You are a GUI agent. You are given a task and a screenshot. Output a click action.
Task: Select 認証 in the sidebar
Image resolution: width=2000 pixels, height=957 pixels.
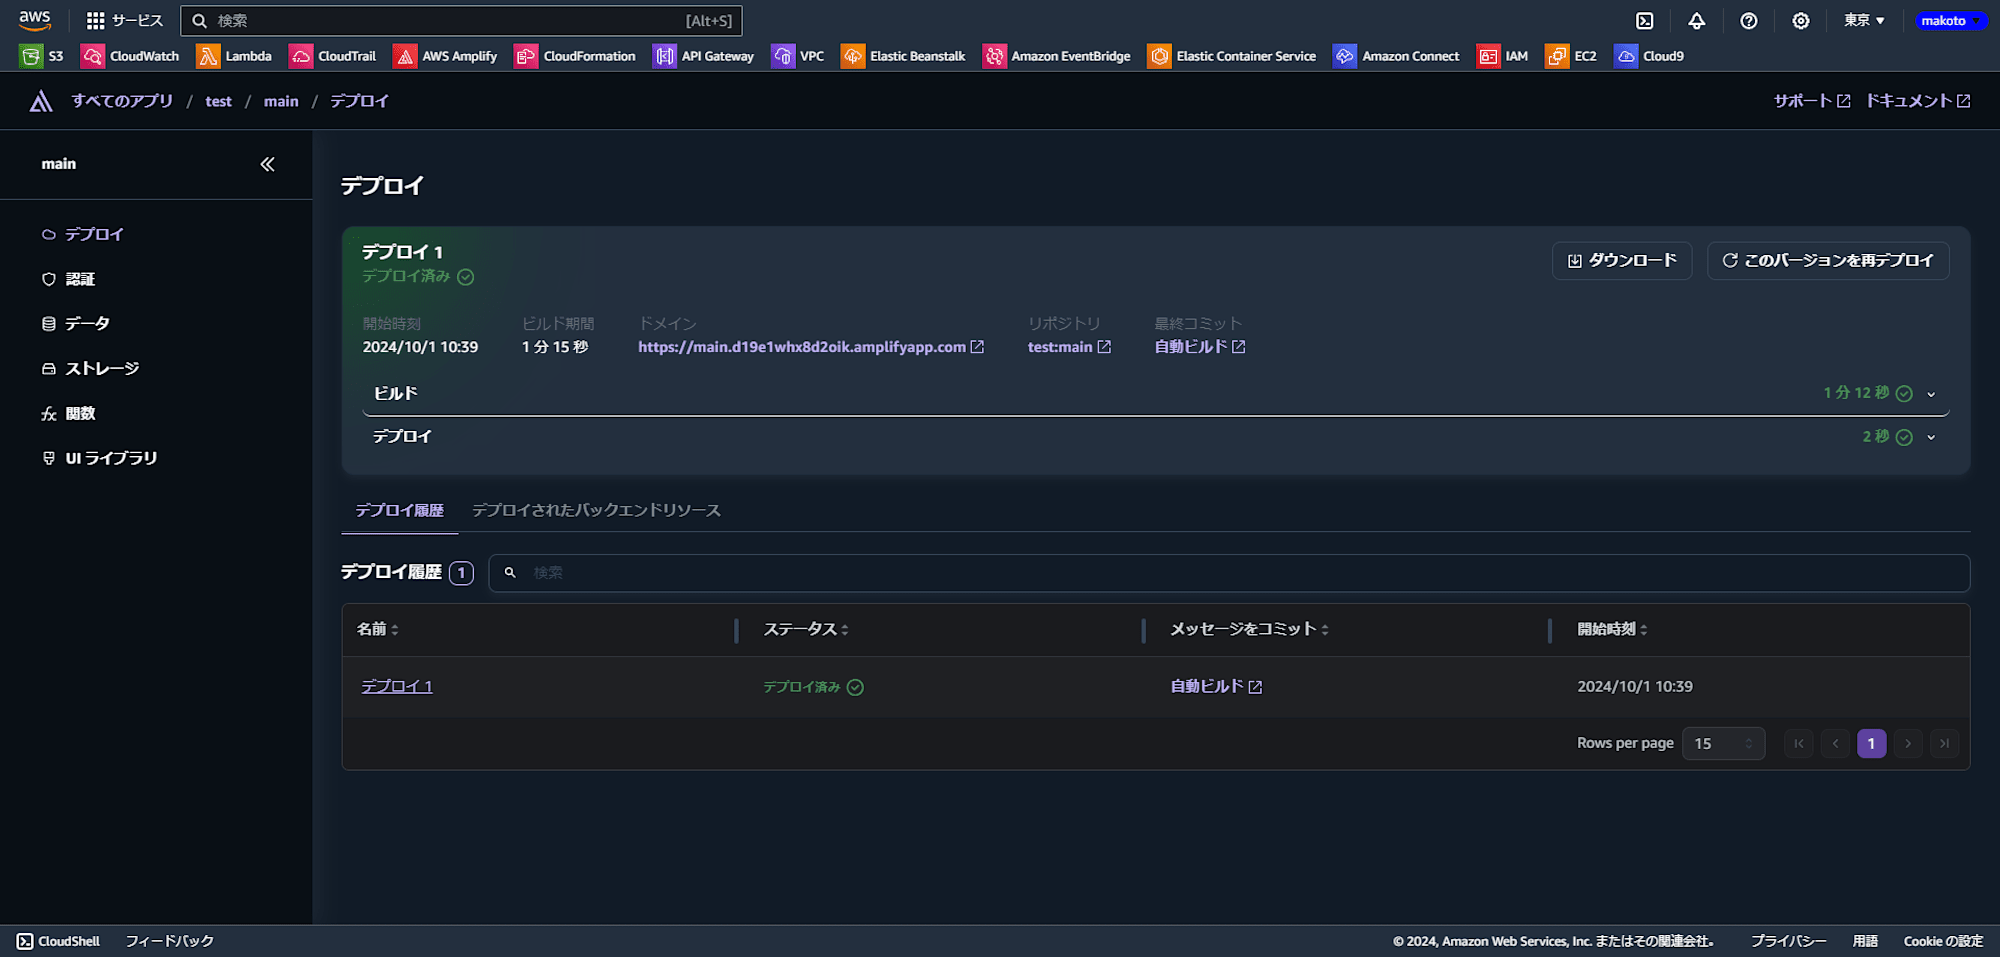coord(69,279)
